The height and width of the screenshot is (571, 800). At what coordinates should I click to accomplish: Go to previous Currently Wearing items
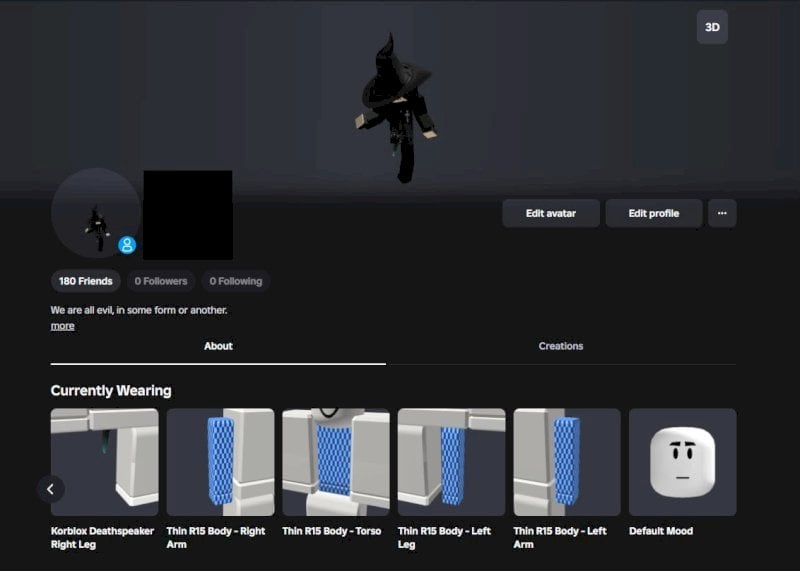tap(51, 489)
